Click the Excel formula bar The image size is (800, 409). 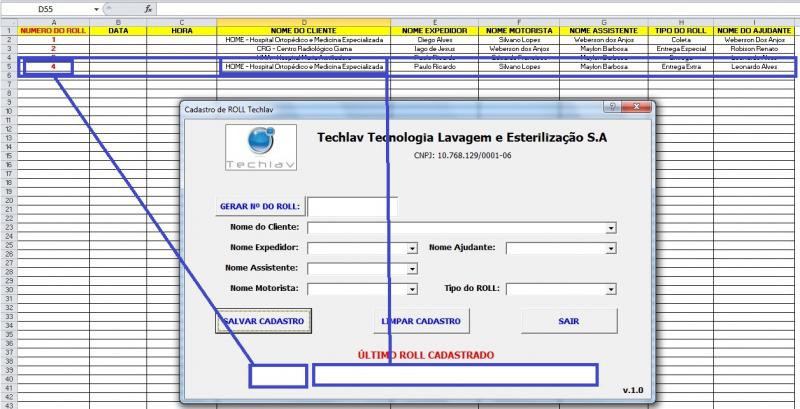478,9
